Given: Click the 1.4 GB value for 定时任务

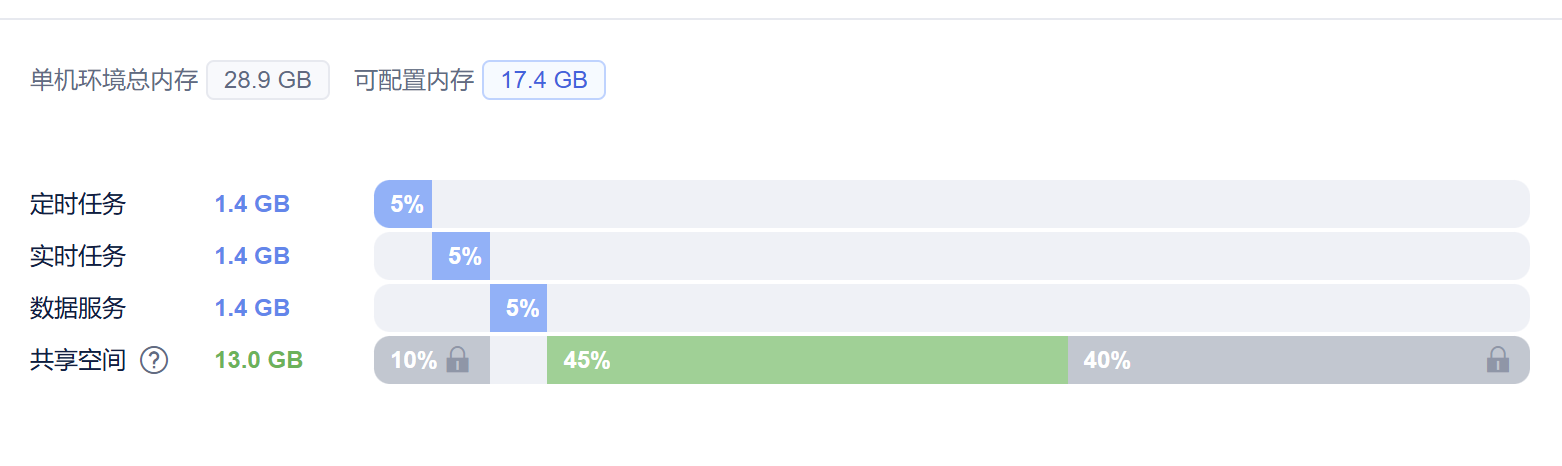Looking at the screenshot, I should click(252, 205).
